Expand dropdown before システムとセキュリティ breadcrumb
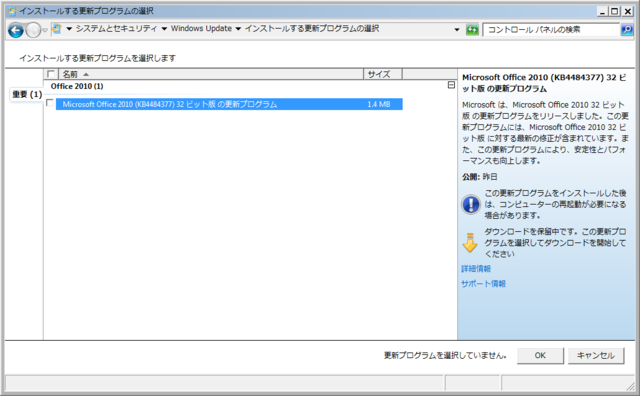Screen dimensions: 640x396 coord(69,29)
